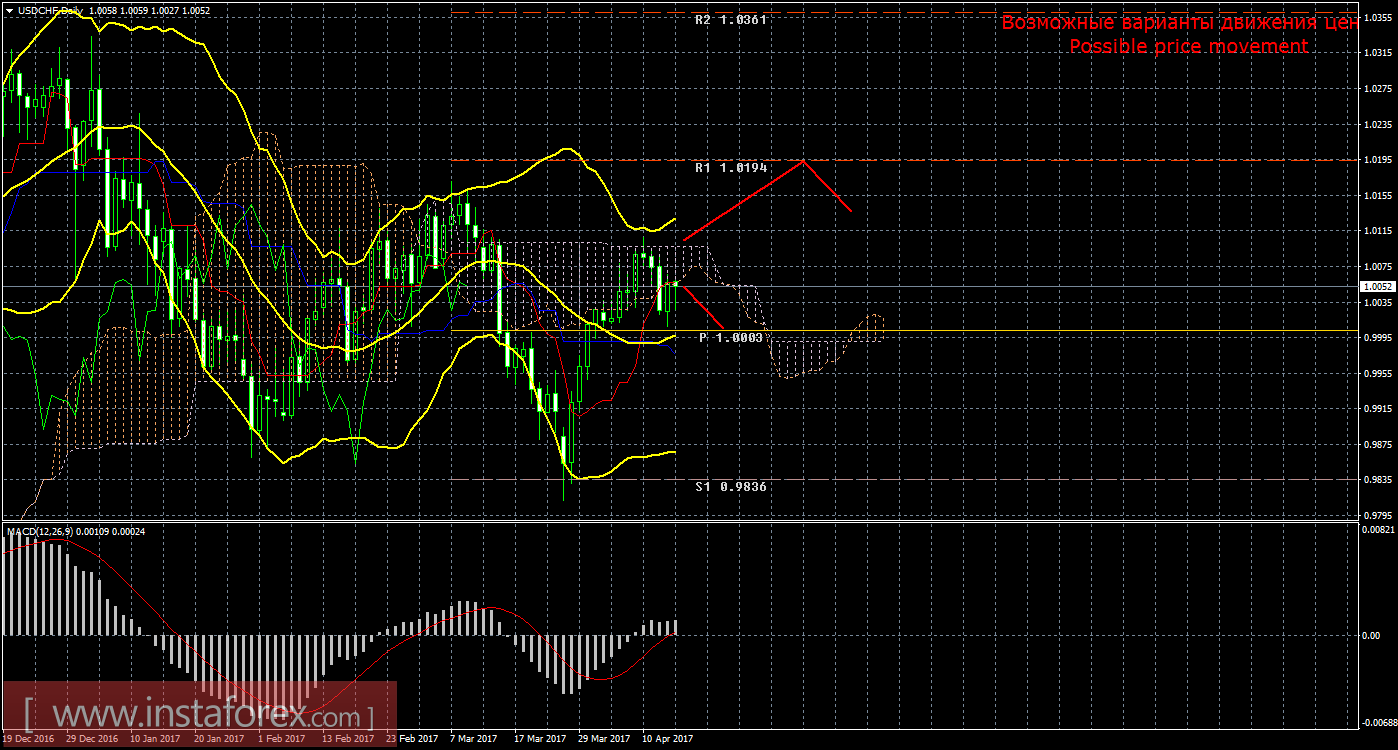Screen dimensions: 1398x750
Task: Click the 0.9995 price axis value
Action: [1378, 338]
